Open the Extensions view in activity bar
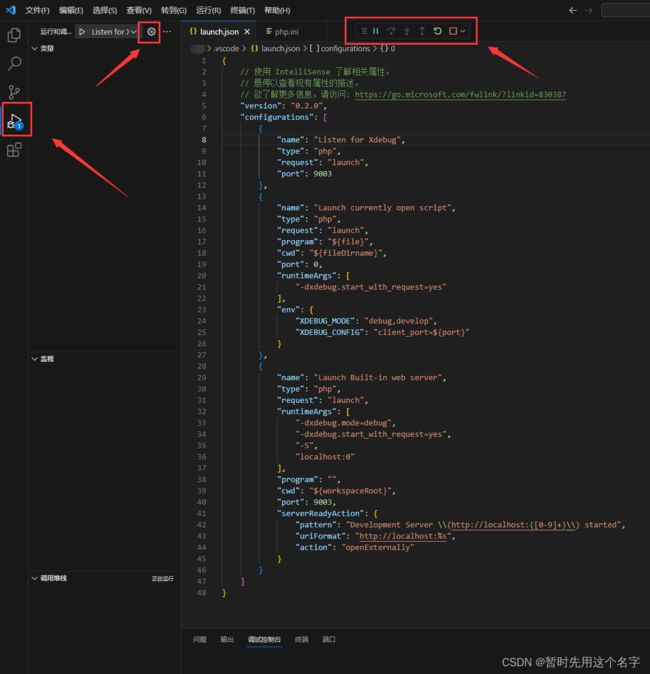The width and height of the screenshot is (650, 674). tap(14, 150)
